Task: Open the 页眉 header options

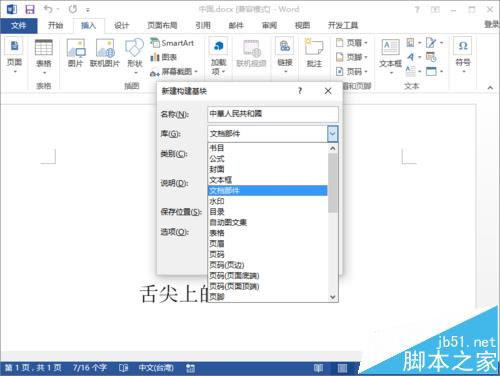Action: click(352, 43)
